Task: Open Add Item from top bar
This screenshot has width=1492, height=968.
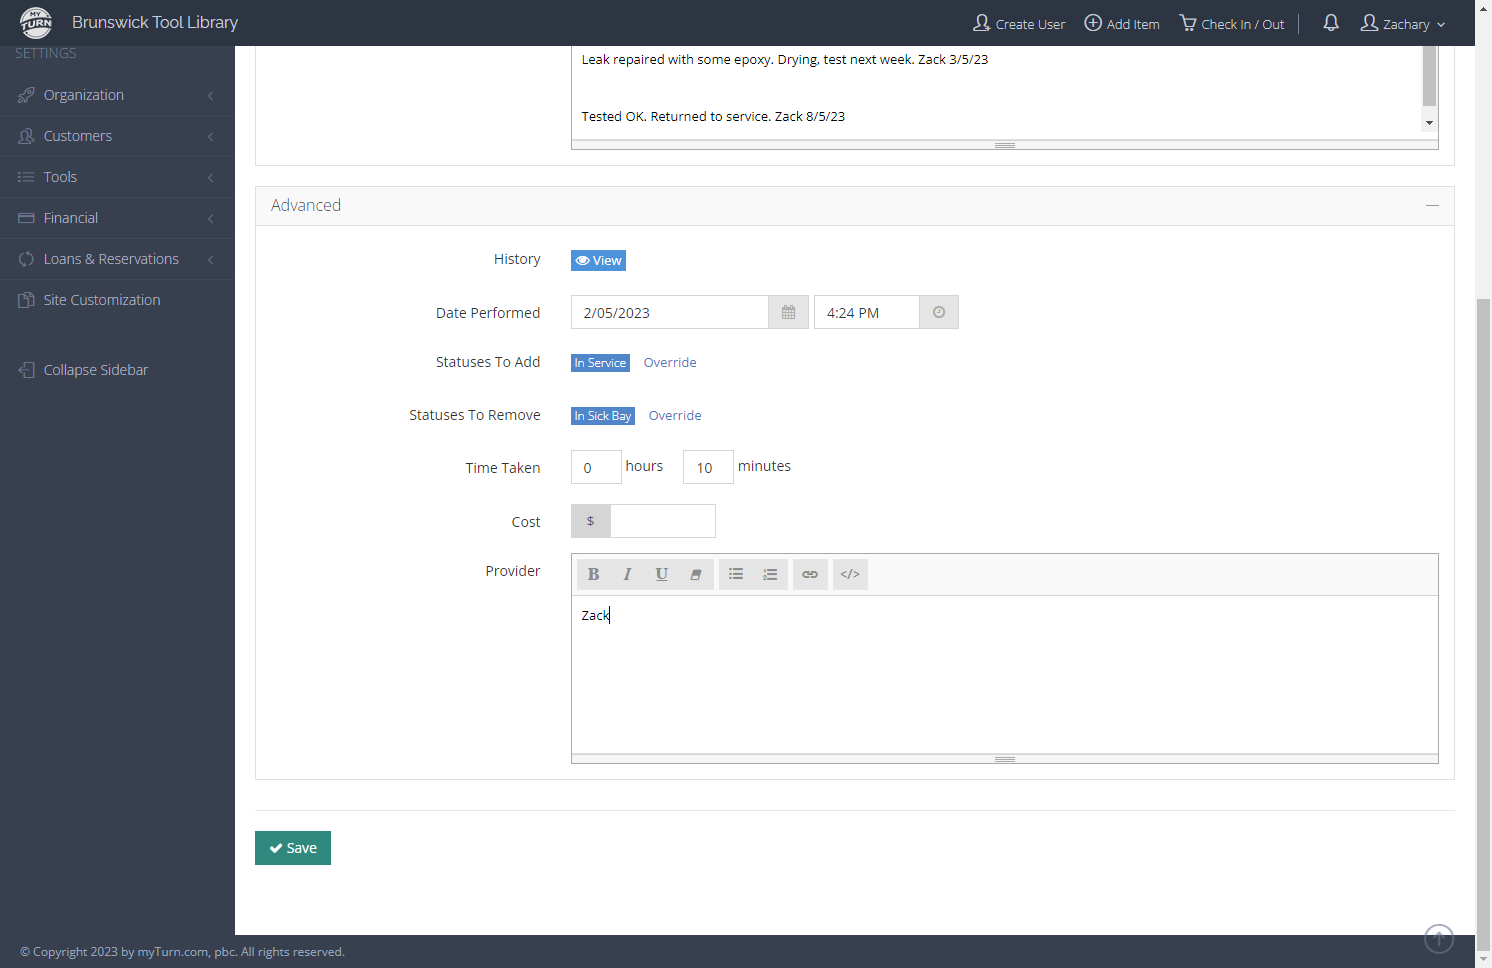Action: (x=1122, y=23)
